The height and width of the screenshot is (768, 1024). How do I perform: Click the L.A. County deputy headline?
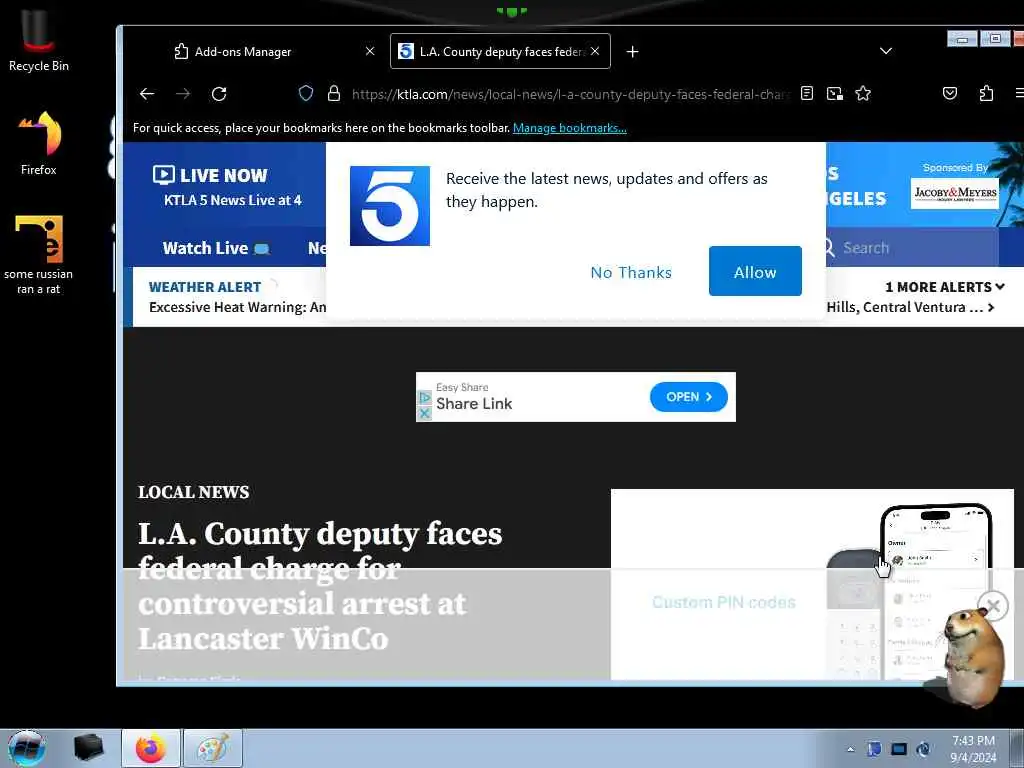coord(320,586)
